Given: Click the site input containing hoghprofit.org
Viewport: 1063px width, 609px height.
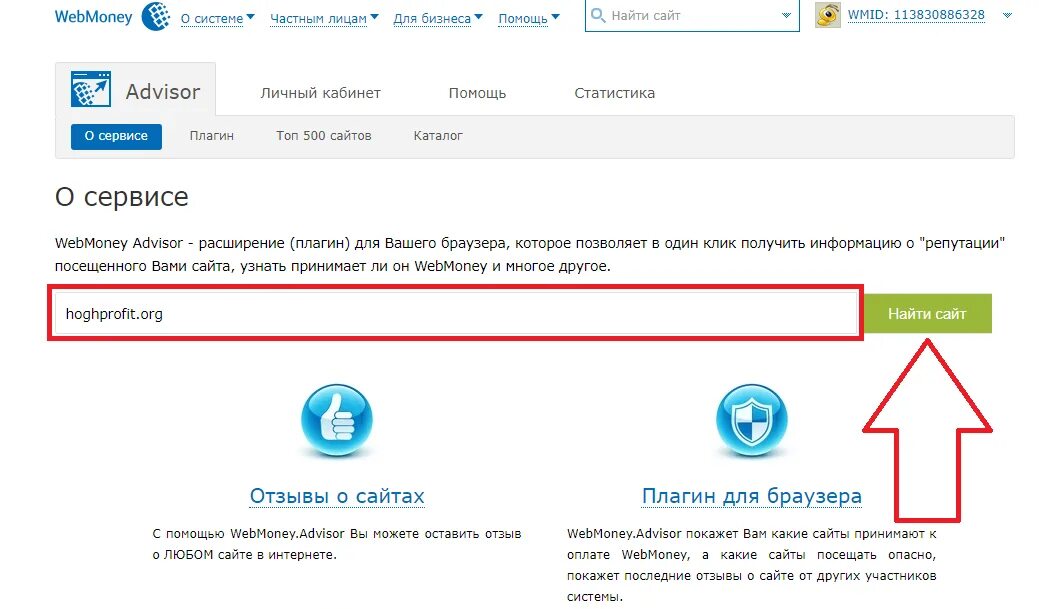Looking at the screenshot, I should tap(456, 313).
